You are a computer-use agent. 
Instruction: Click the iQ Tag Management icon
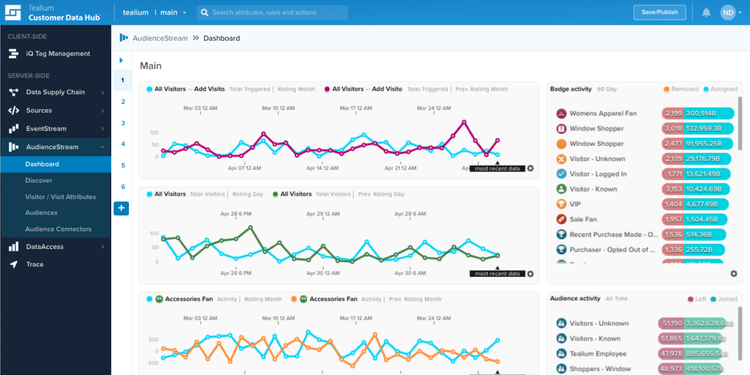[14, 54]
